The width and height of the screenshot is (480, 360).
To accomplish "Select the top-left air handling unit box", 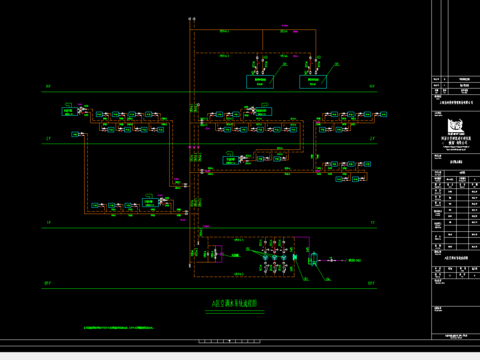I will click(69, 111).
